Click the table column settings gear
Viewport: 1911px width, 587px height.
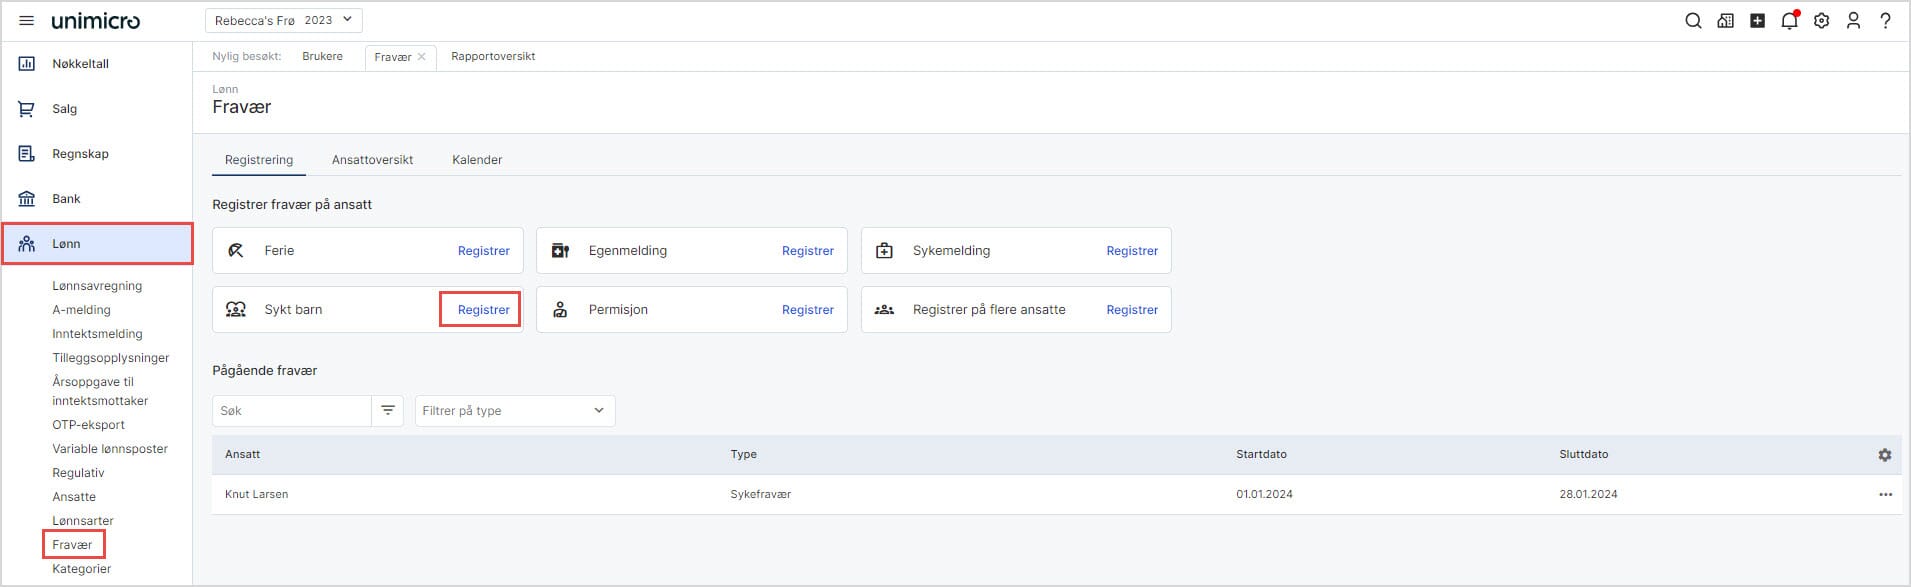tap(1884, 455)
